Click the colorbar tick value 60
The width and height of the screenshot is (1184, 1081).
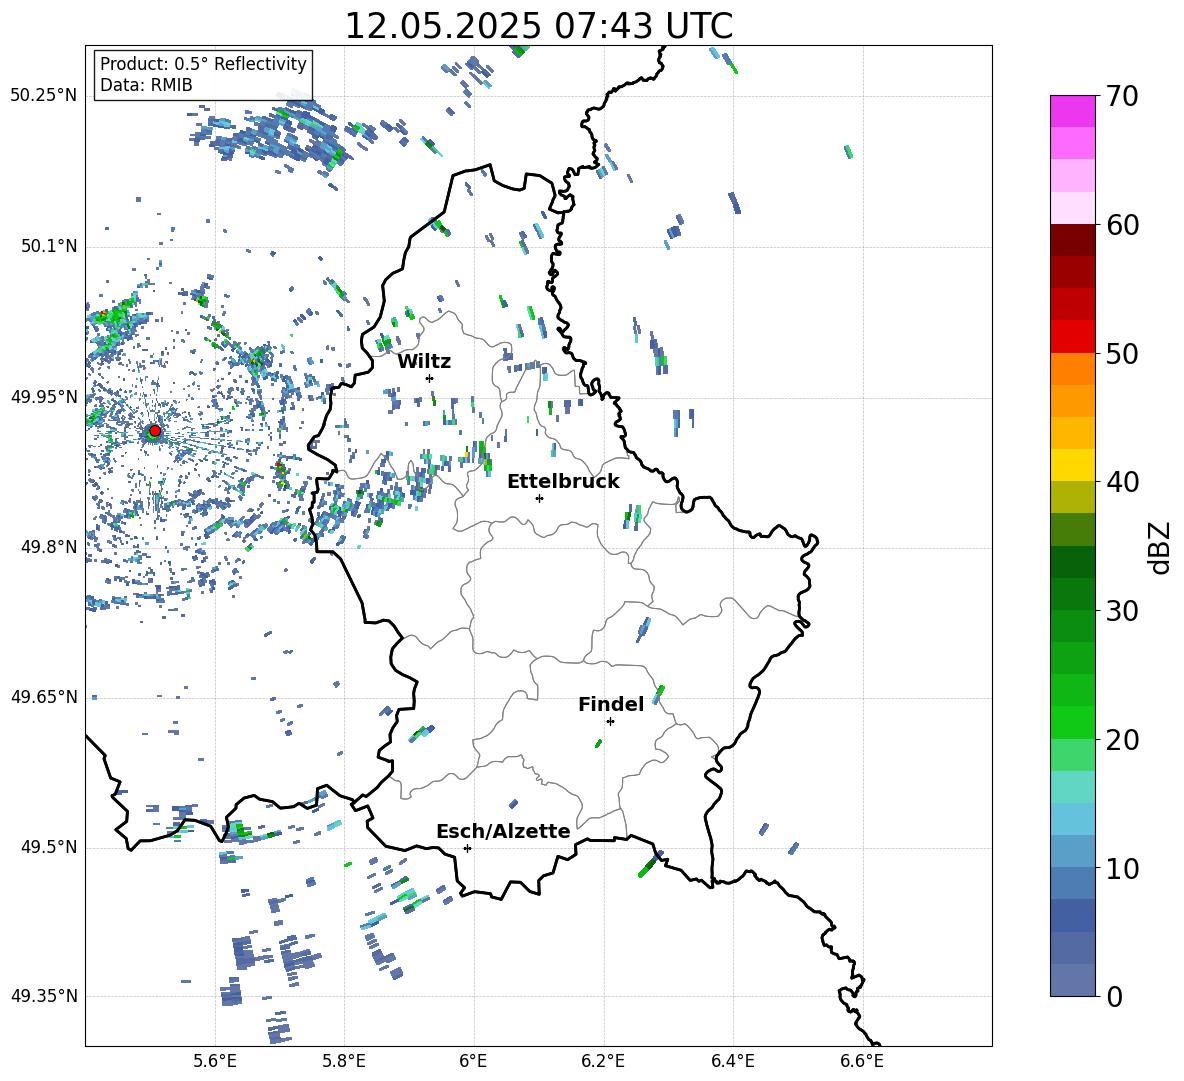coord(1122,225)
